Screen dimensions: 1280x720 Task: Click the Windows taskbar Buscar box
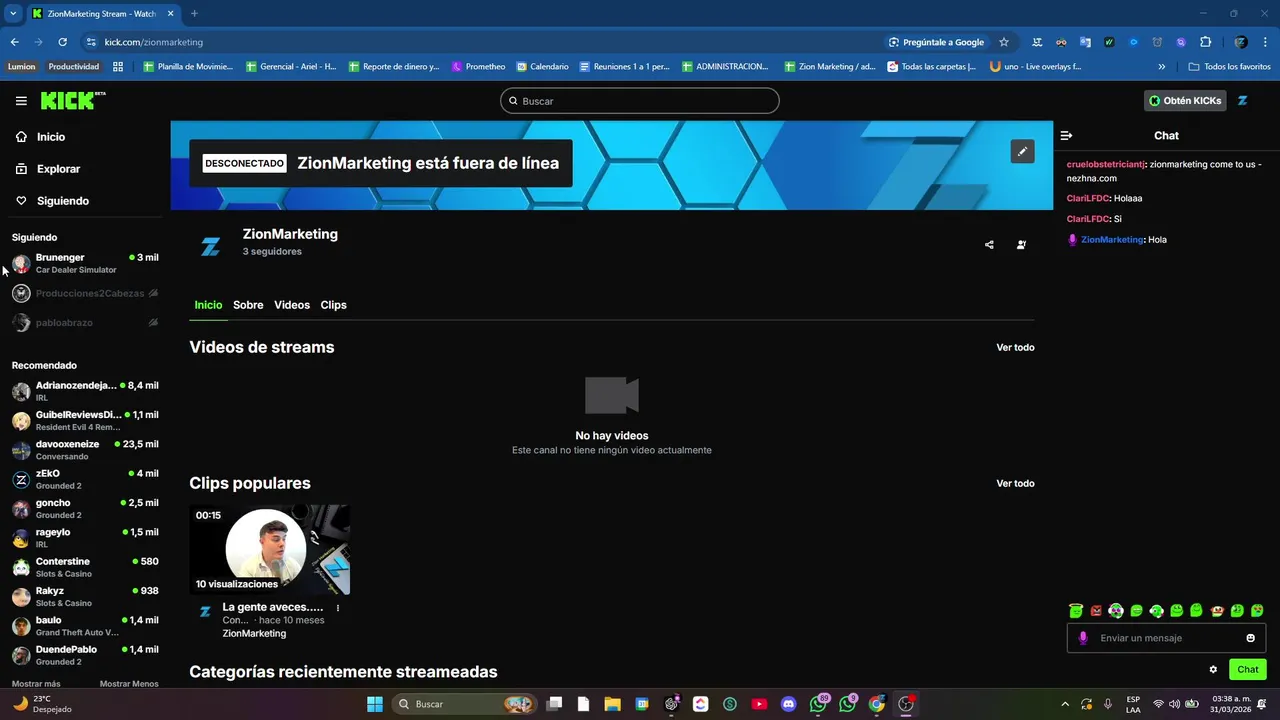click(465, 704)
